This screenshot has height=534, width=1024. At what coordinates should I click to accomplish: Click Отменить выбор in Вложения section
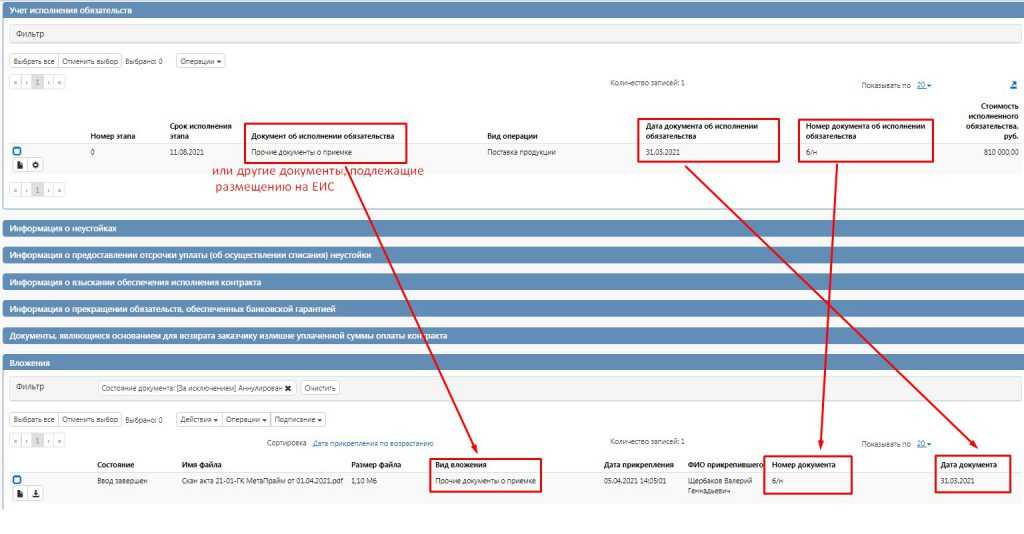click(90, 420)
